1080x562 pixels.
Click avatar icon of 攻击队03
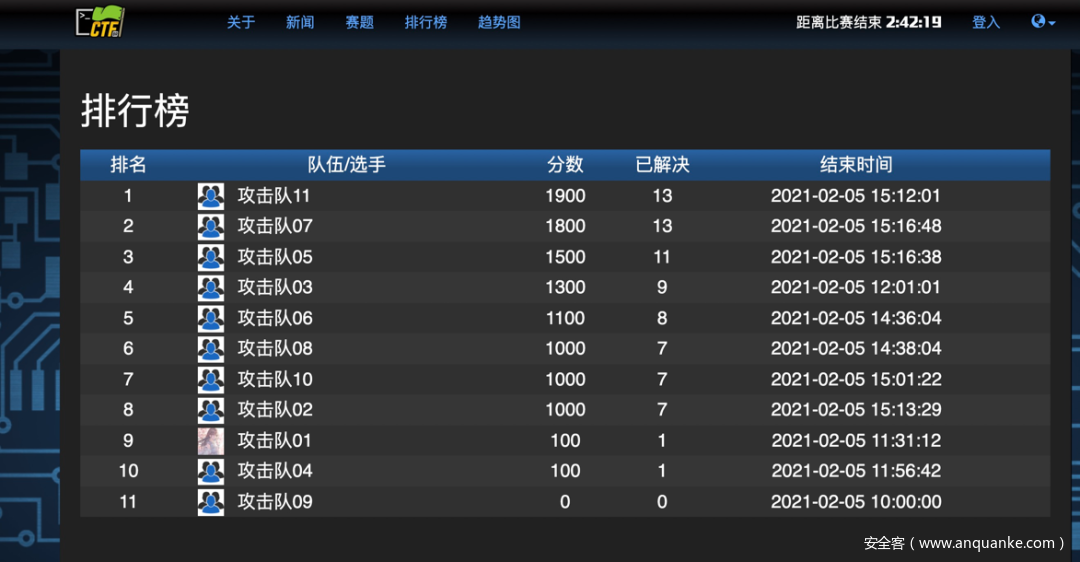click(211, 288)
